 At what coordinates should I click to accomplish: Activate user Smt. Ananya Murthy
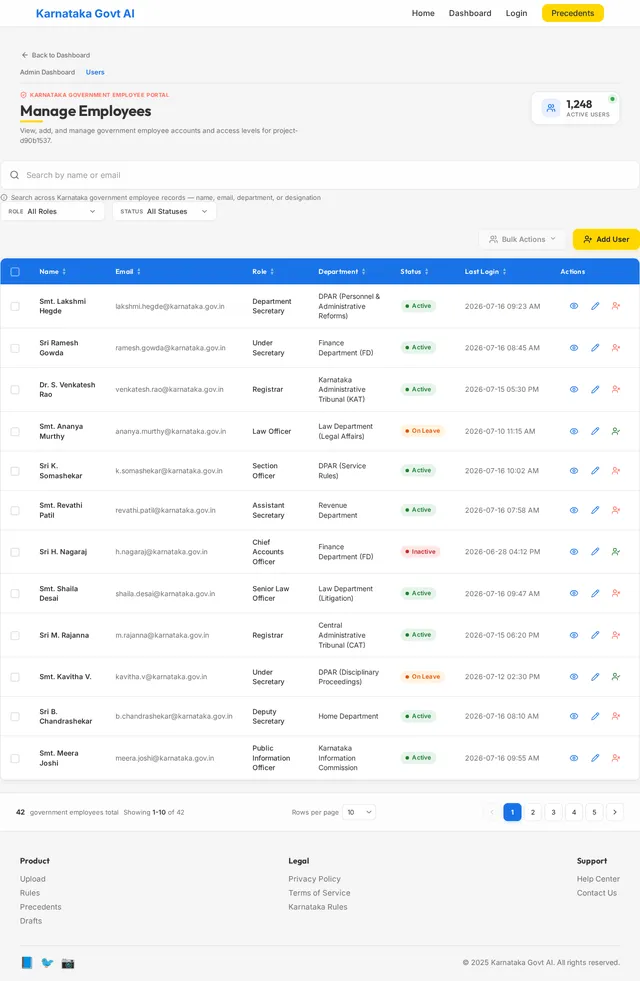[616, 431]
